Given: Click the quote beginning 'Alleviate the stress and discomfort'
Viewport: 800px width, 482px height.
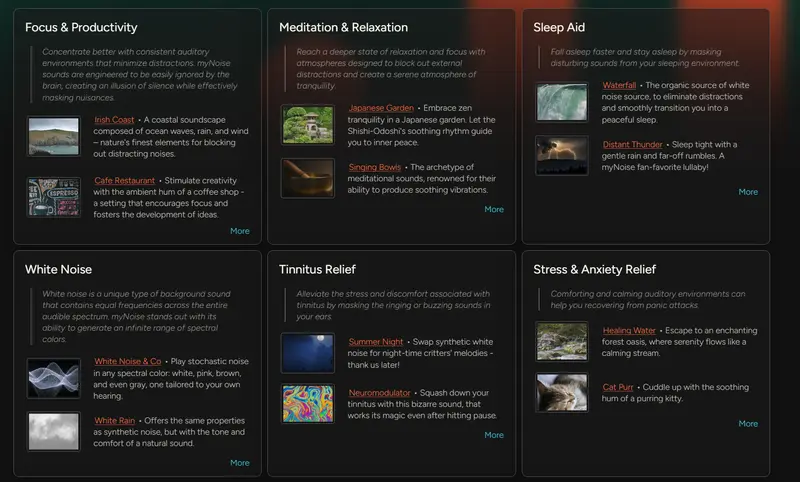Looking at the screenshot, I should click(x=393, y=306).
